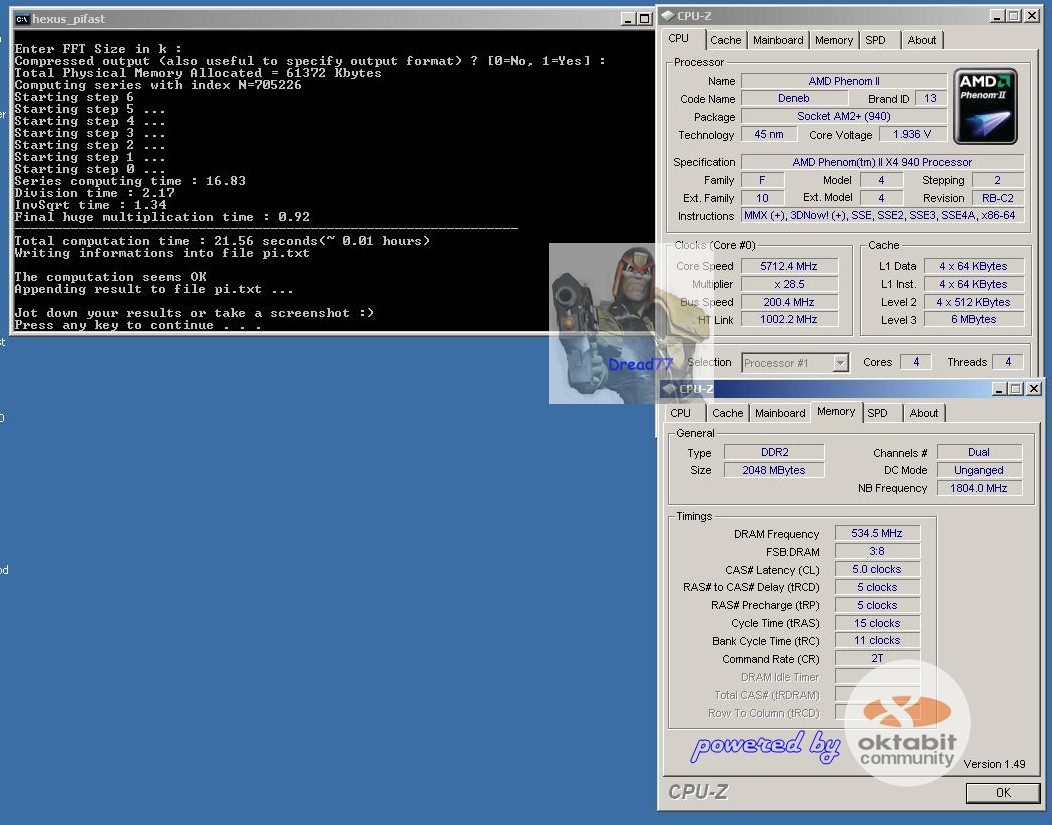Viewport: 1052px width, 825px height.
Task: Click the DRAM Frequency value 534.5 MHz
Action: click(877, 534)
